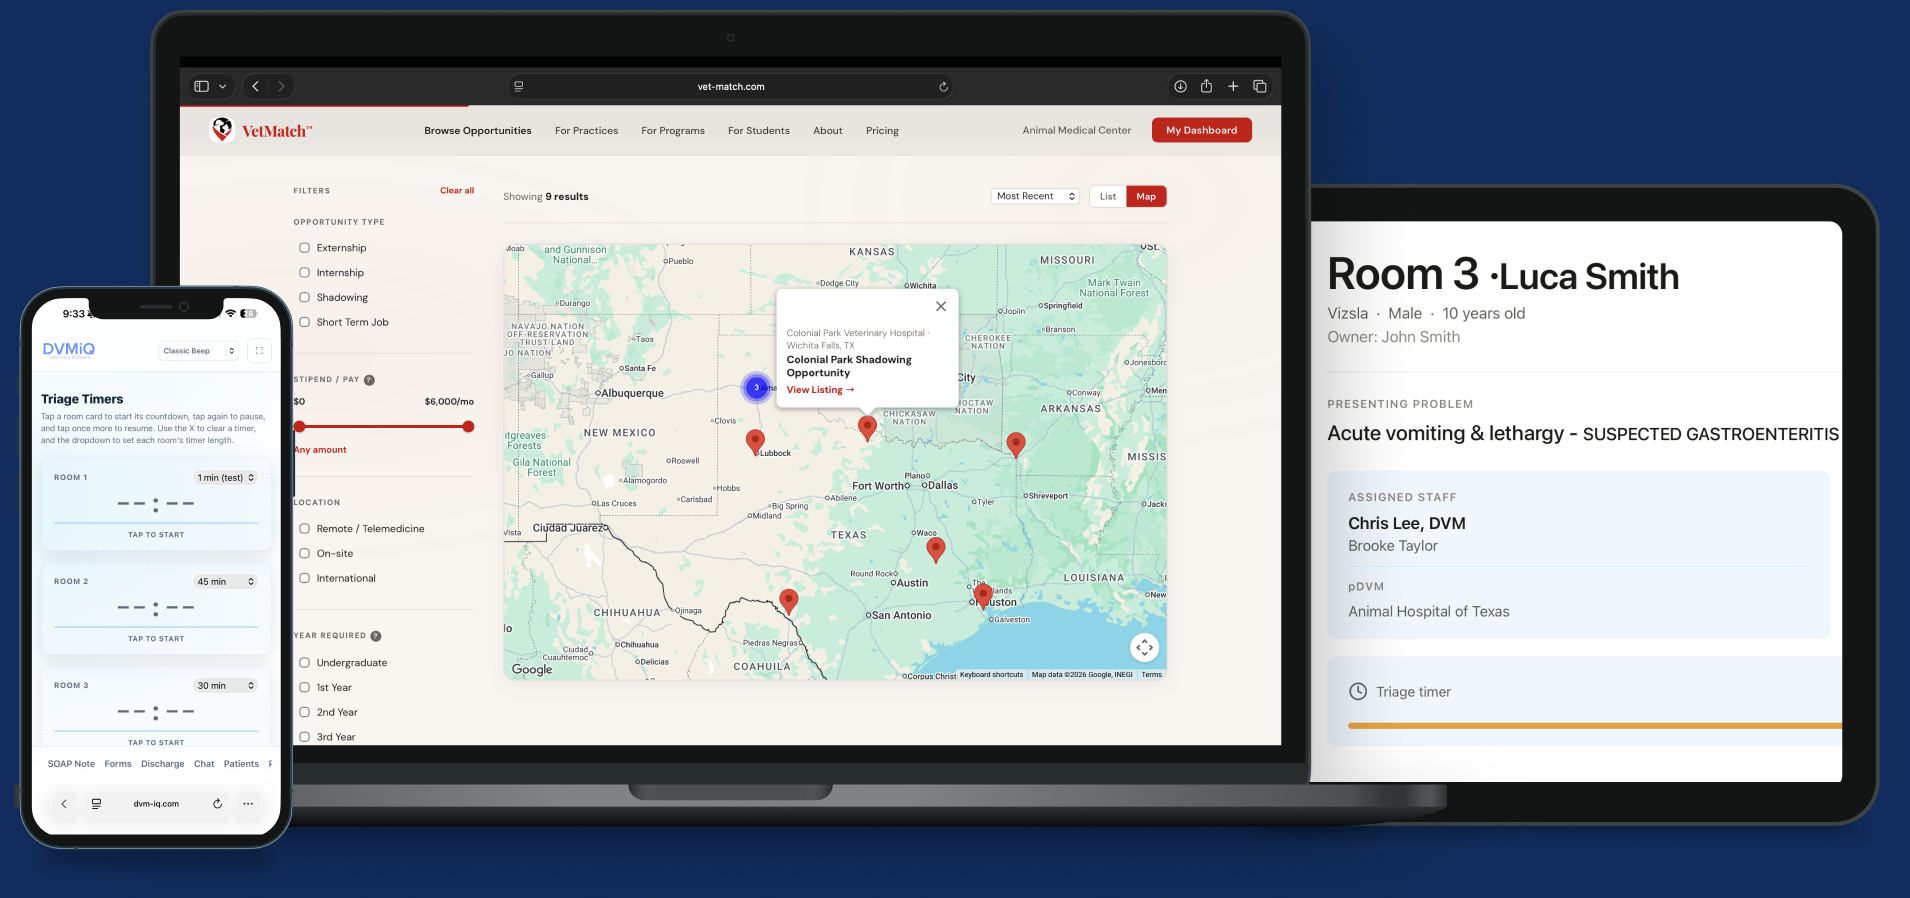The height and width of the screenshot is (898, 1910).
Task: Open Browse Opportunities nav item
Action: (477, 131)
